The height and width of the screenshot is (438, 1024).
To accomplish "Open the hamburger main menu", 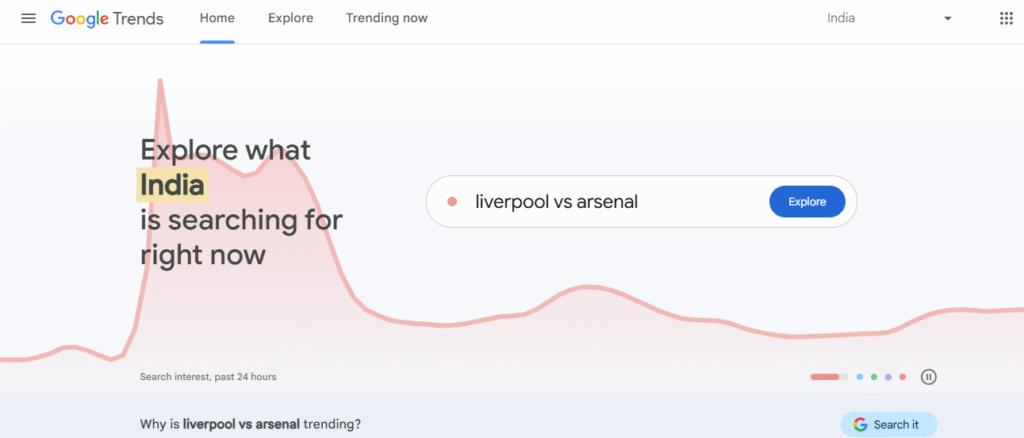I will coord(28,19).
